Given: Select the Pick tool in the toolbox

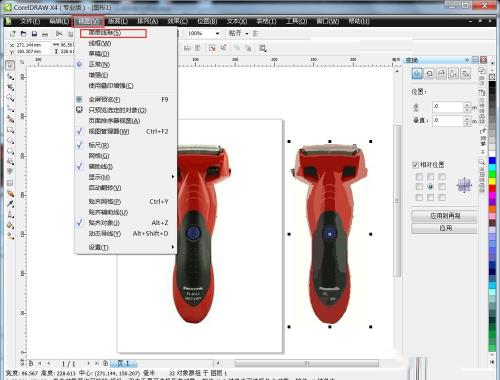Looking at the screenshot, I should pos(10,65).
